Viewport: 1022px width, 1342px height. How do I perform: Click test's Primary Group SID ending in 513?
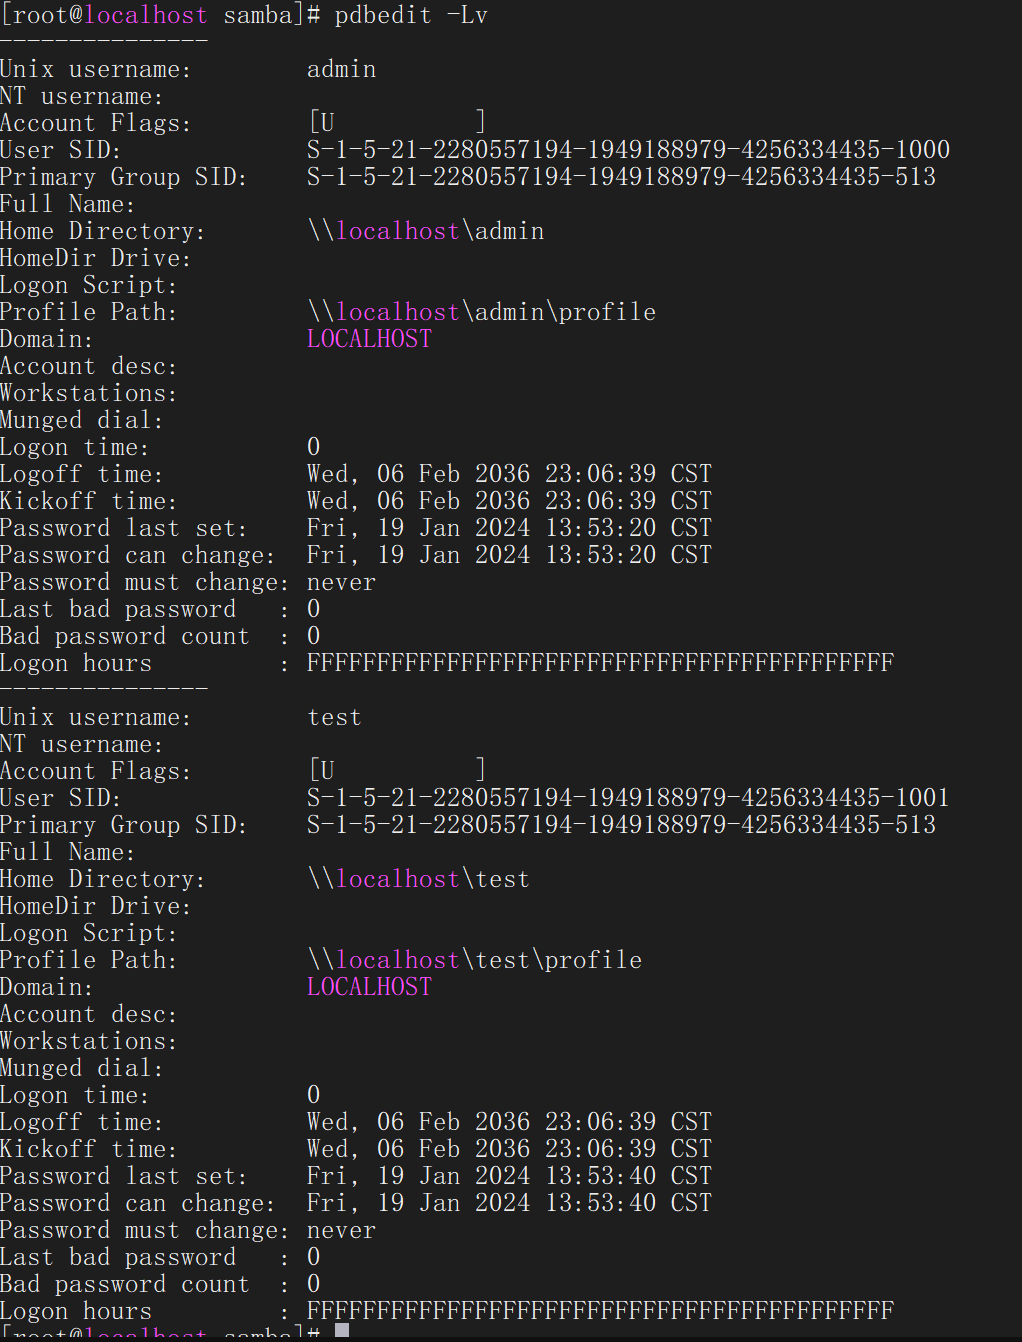coord(621,825)
